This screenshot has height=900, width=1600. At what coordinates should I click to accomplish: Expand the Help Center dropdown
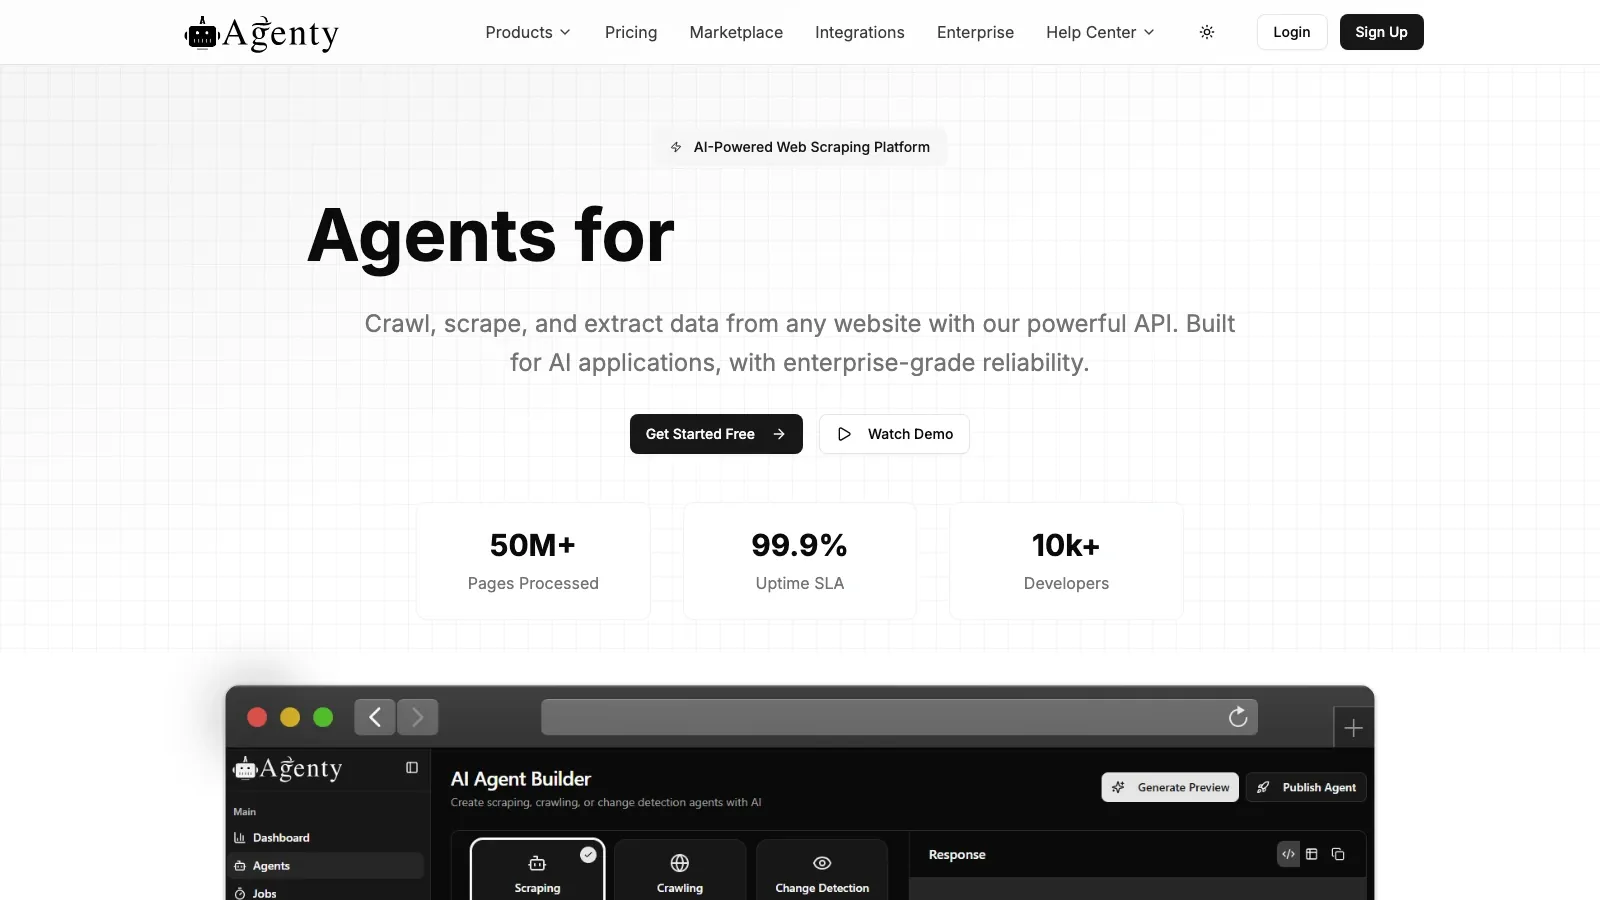click(x=1100, y=32)
